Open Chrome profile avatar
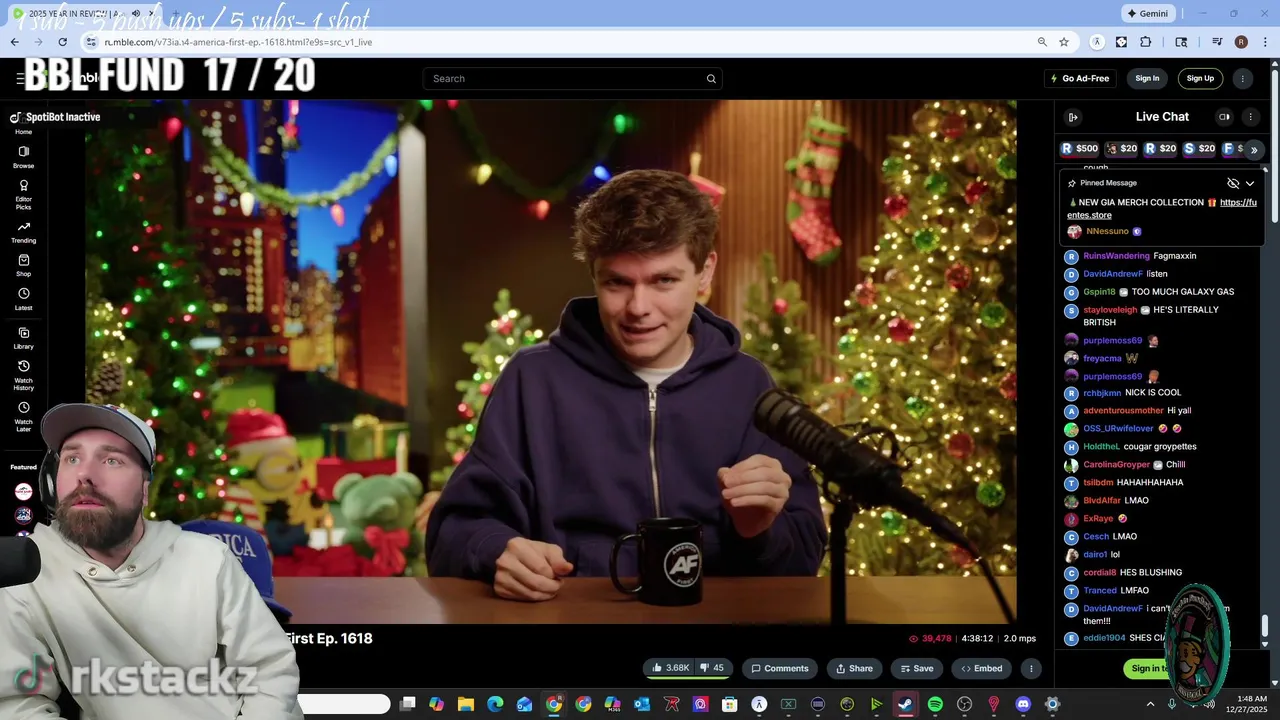This screenshot has height=720, width=1280. pyautogui.click(x=1241, y=42)
